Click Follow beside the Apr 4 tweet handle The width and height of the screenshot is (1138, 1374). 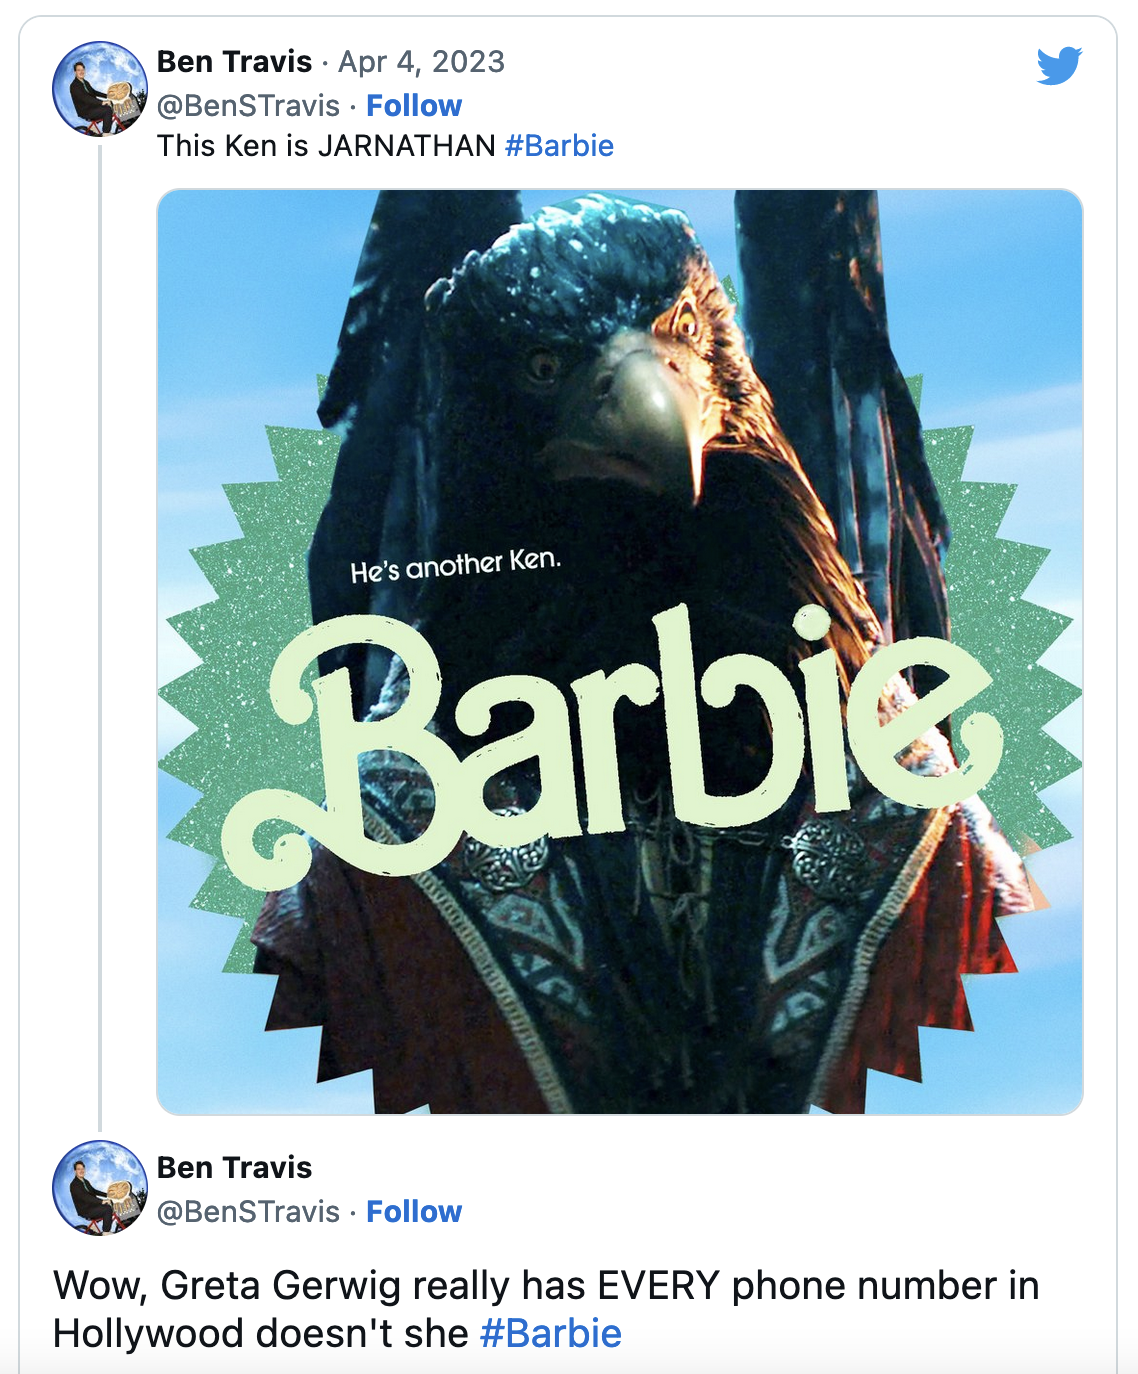click(414, 105)
